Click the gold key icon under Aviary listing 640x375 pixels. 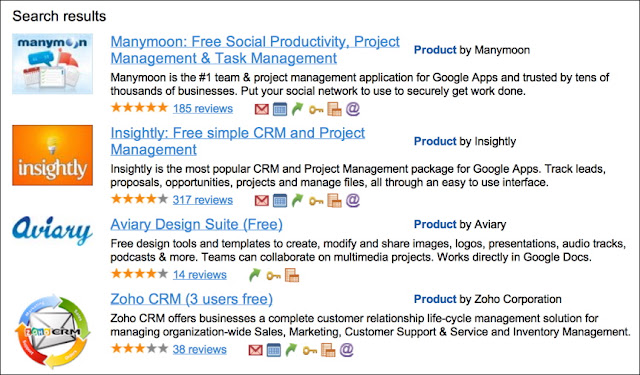pyautogui.click(x=273, y=276)
